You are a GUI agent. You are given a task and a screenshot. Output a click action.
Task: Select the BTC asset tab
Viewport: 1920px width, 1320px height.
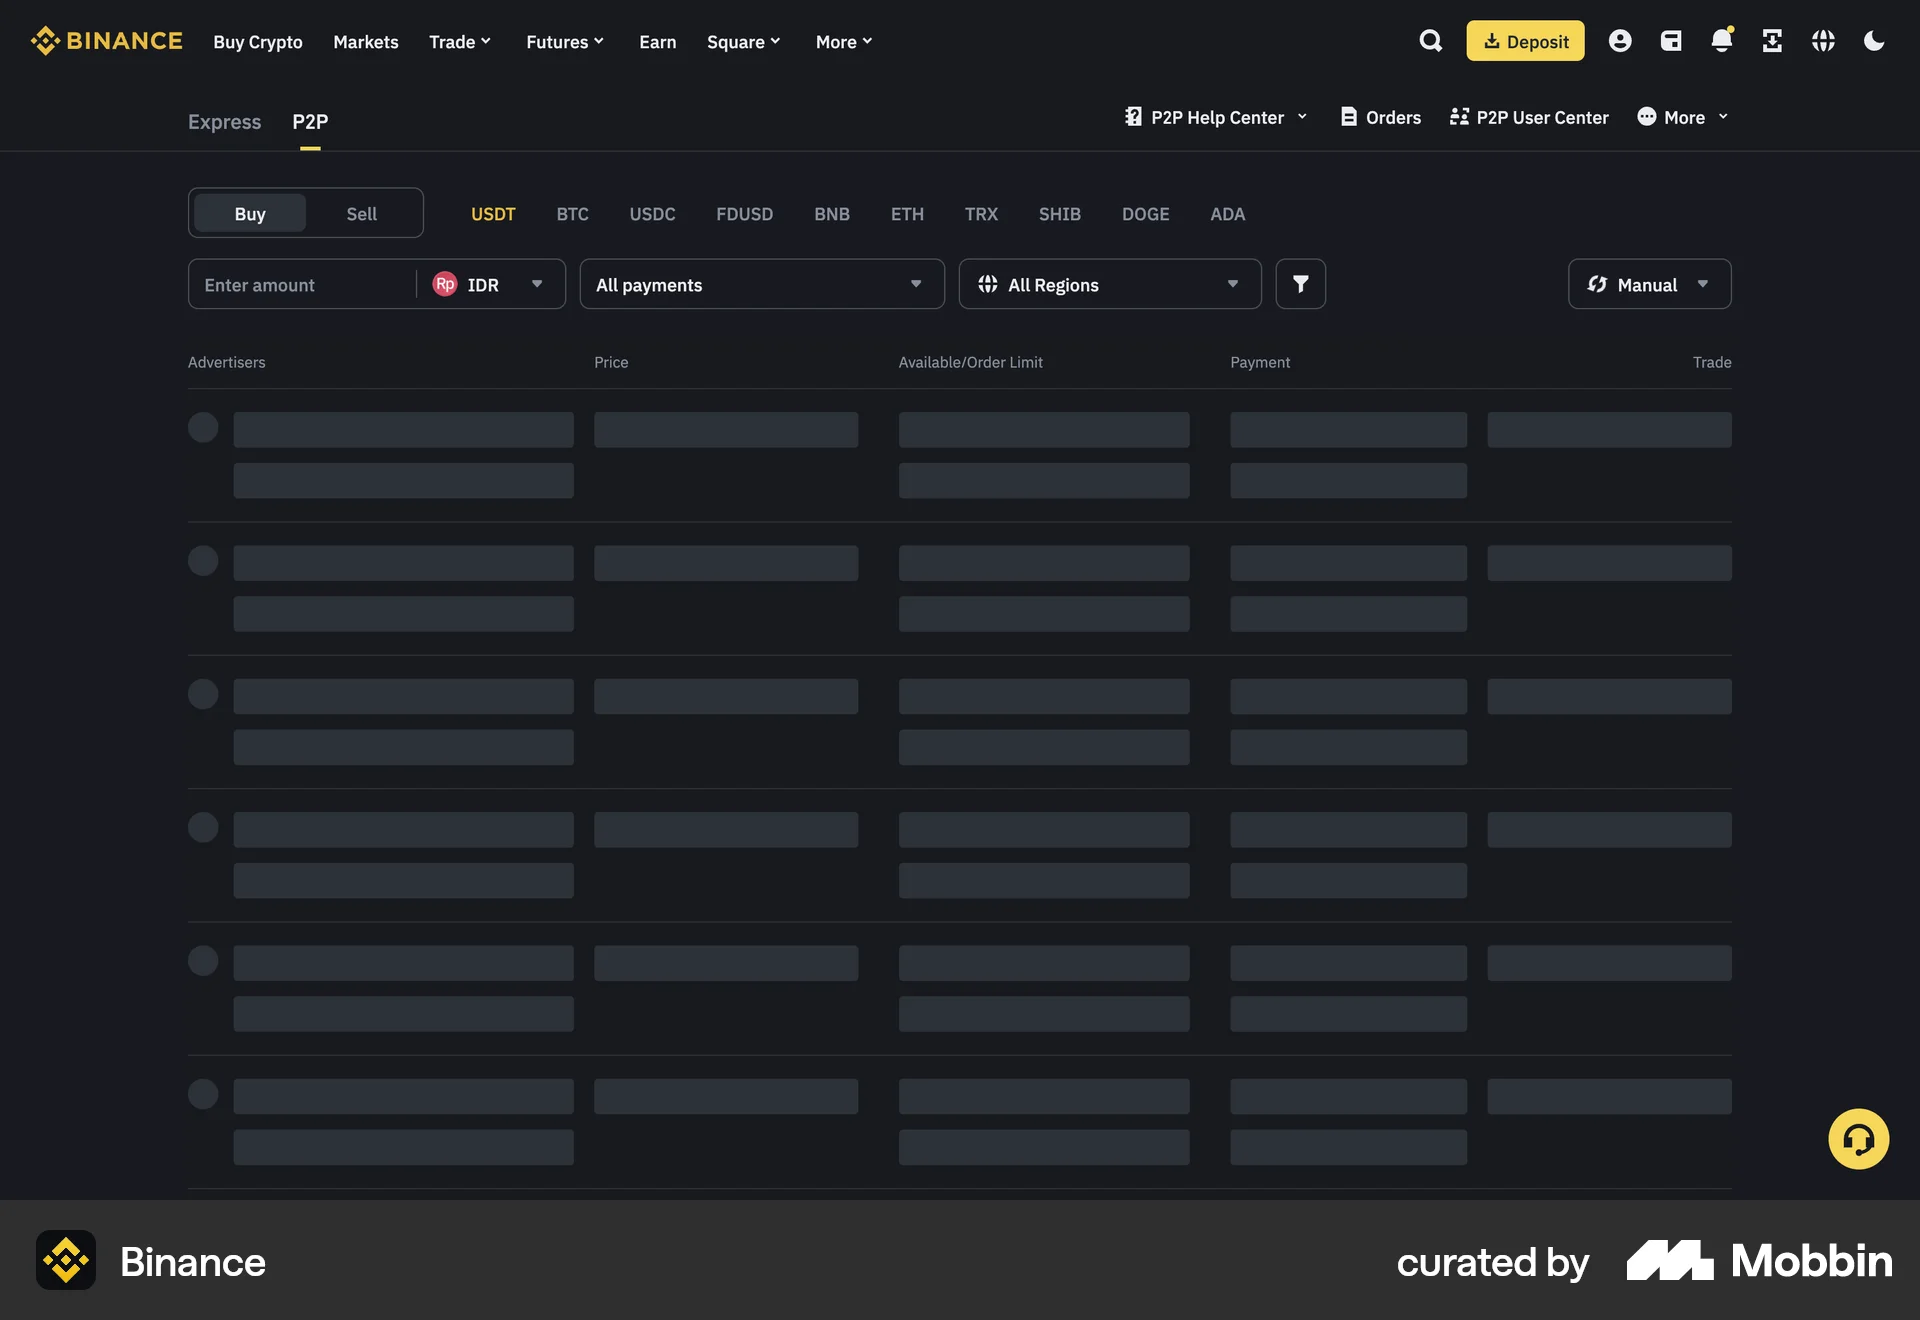572,213
